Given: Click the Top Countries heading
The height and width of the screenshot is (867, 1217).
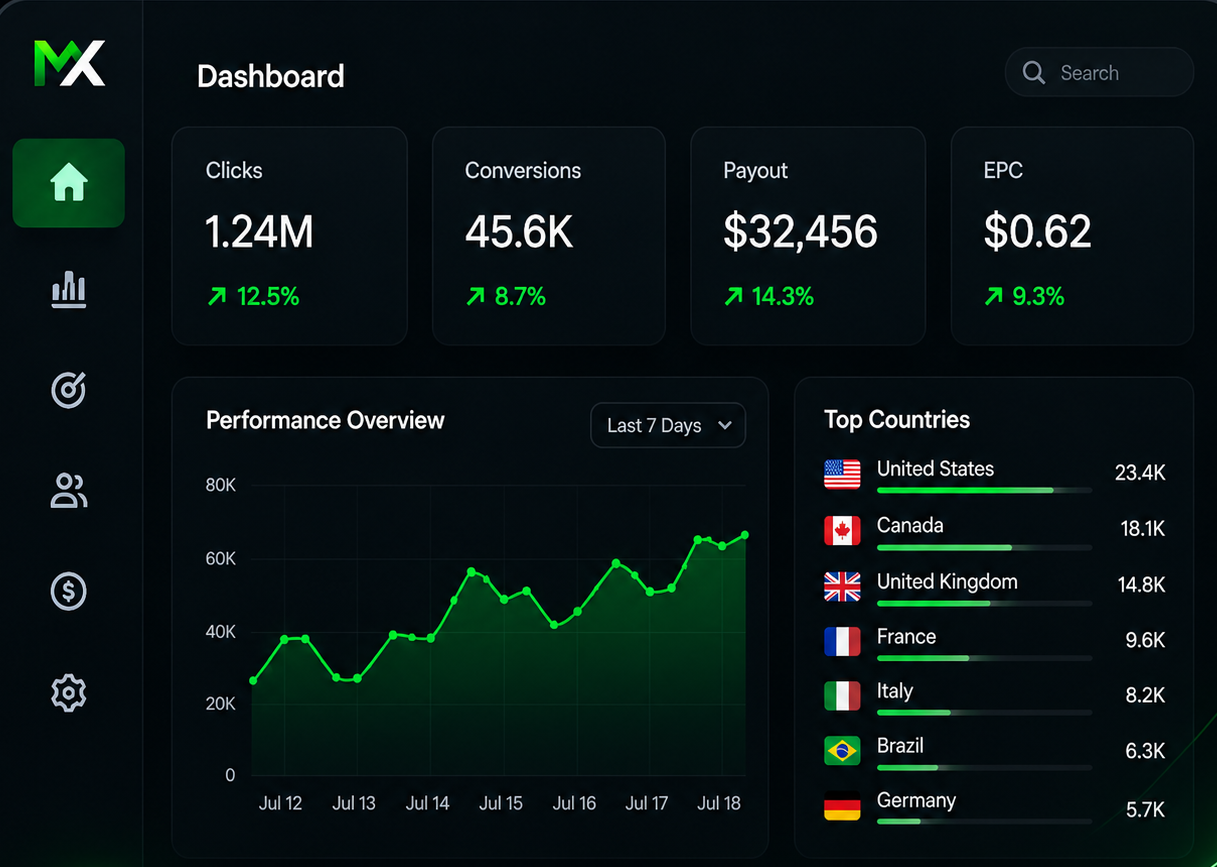Looking at the screenshot, I should pos(897,420).
